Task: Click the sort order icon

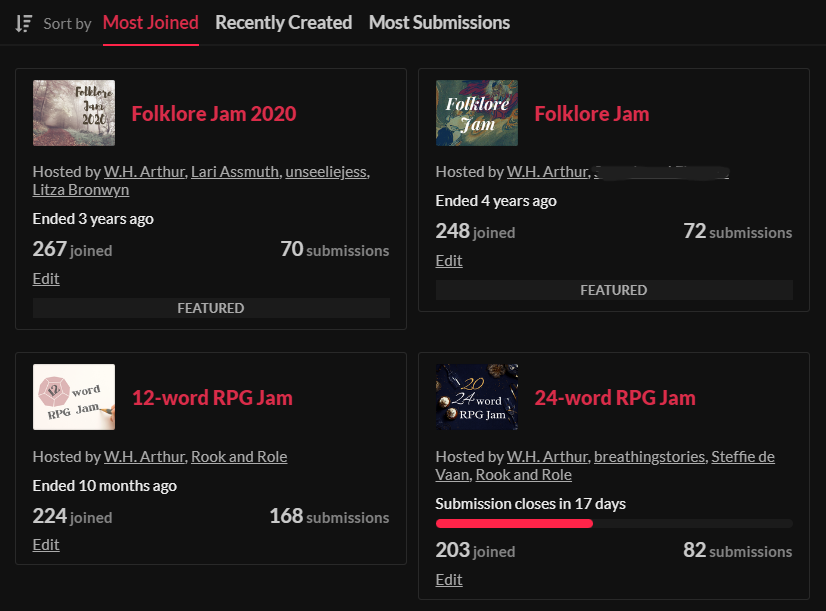Action: [x=24, y=23]
